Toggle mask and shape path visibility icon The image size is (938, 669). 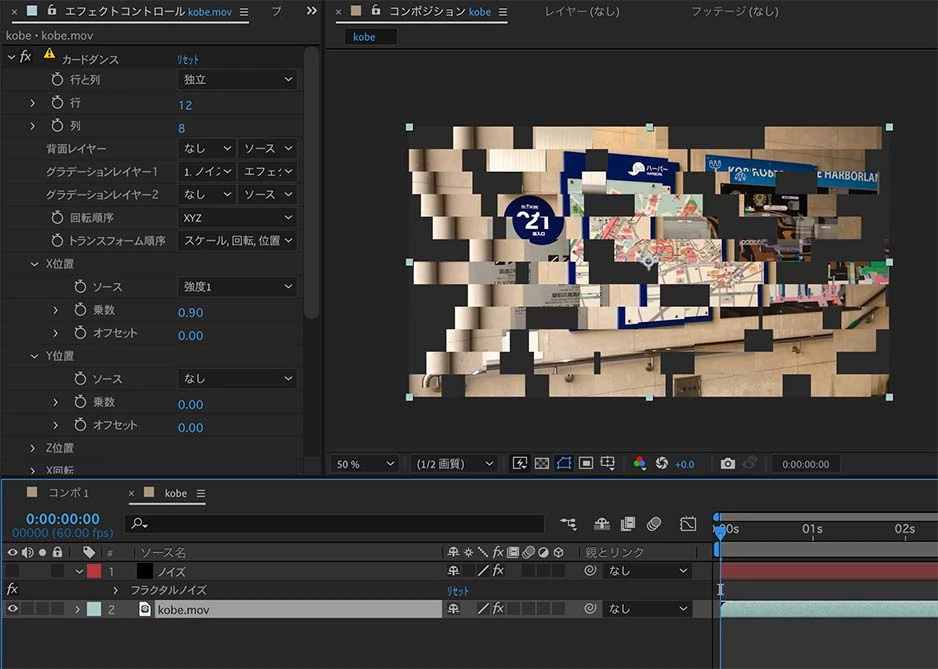coord(563,464)
